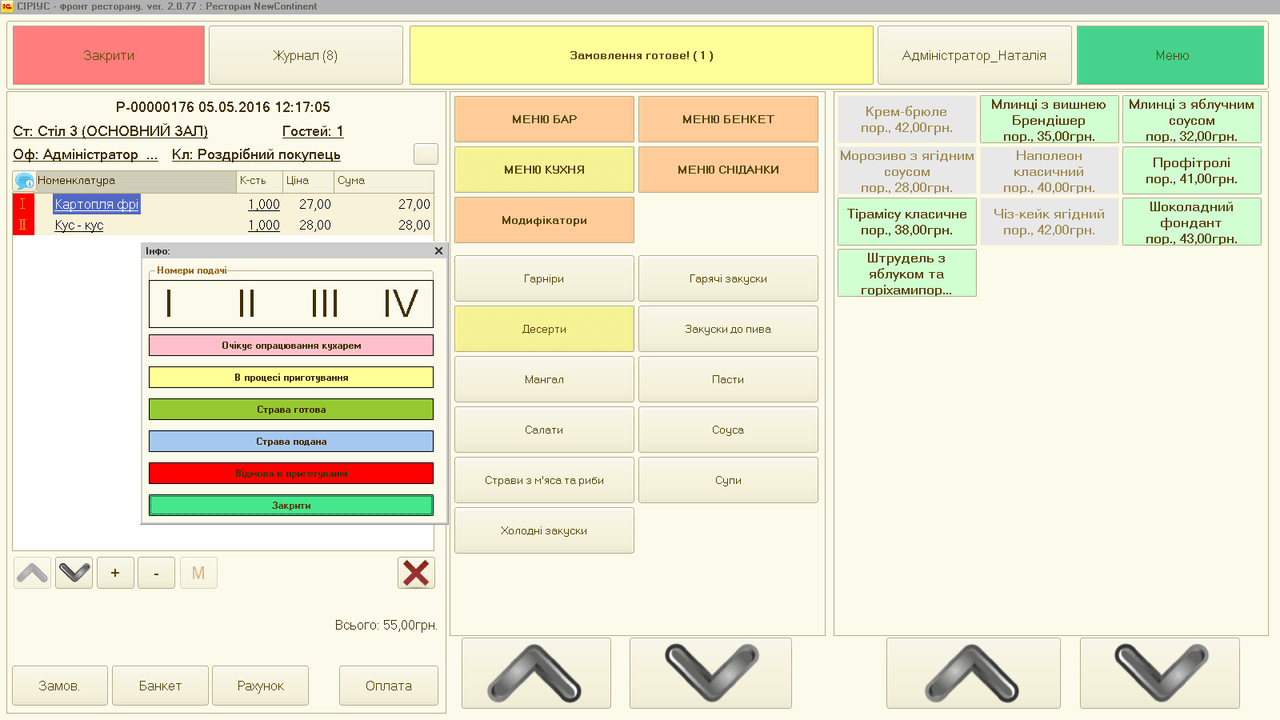This screenshot has height=720, width=1280.
Task: Close the Інфо popup with X
Action: (x=438, y=251)
